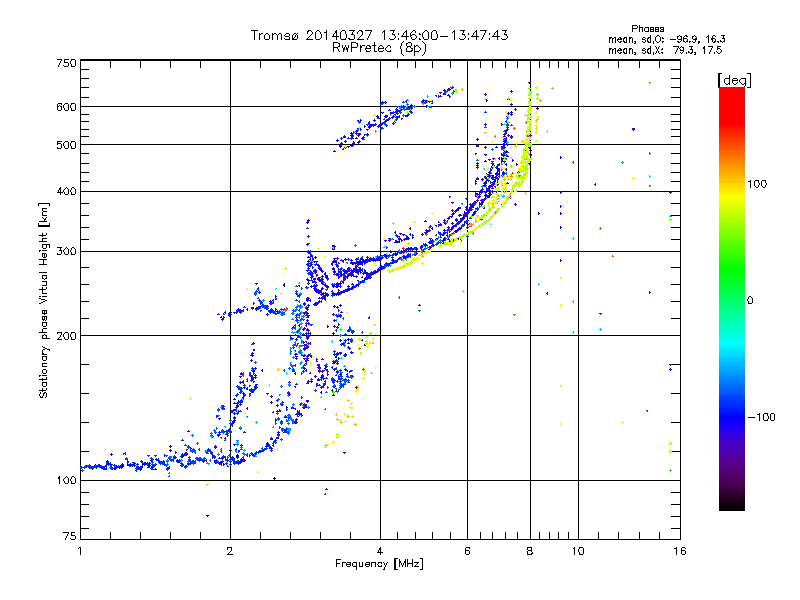Click colorbar tick label '0'

point(750,301)
